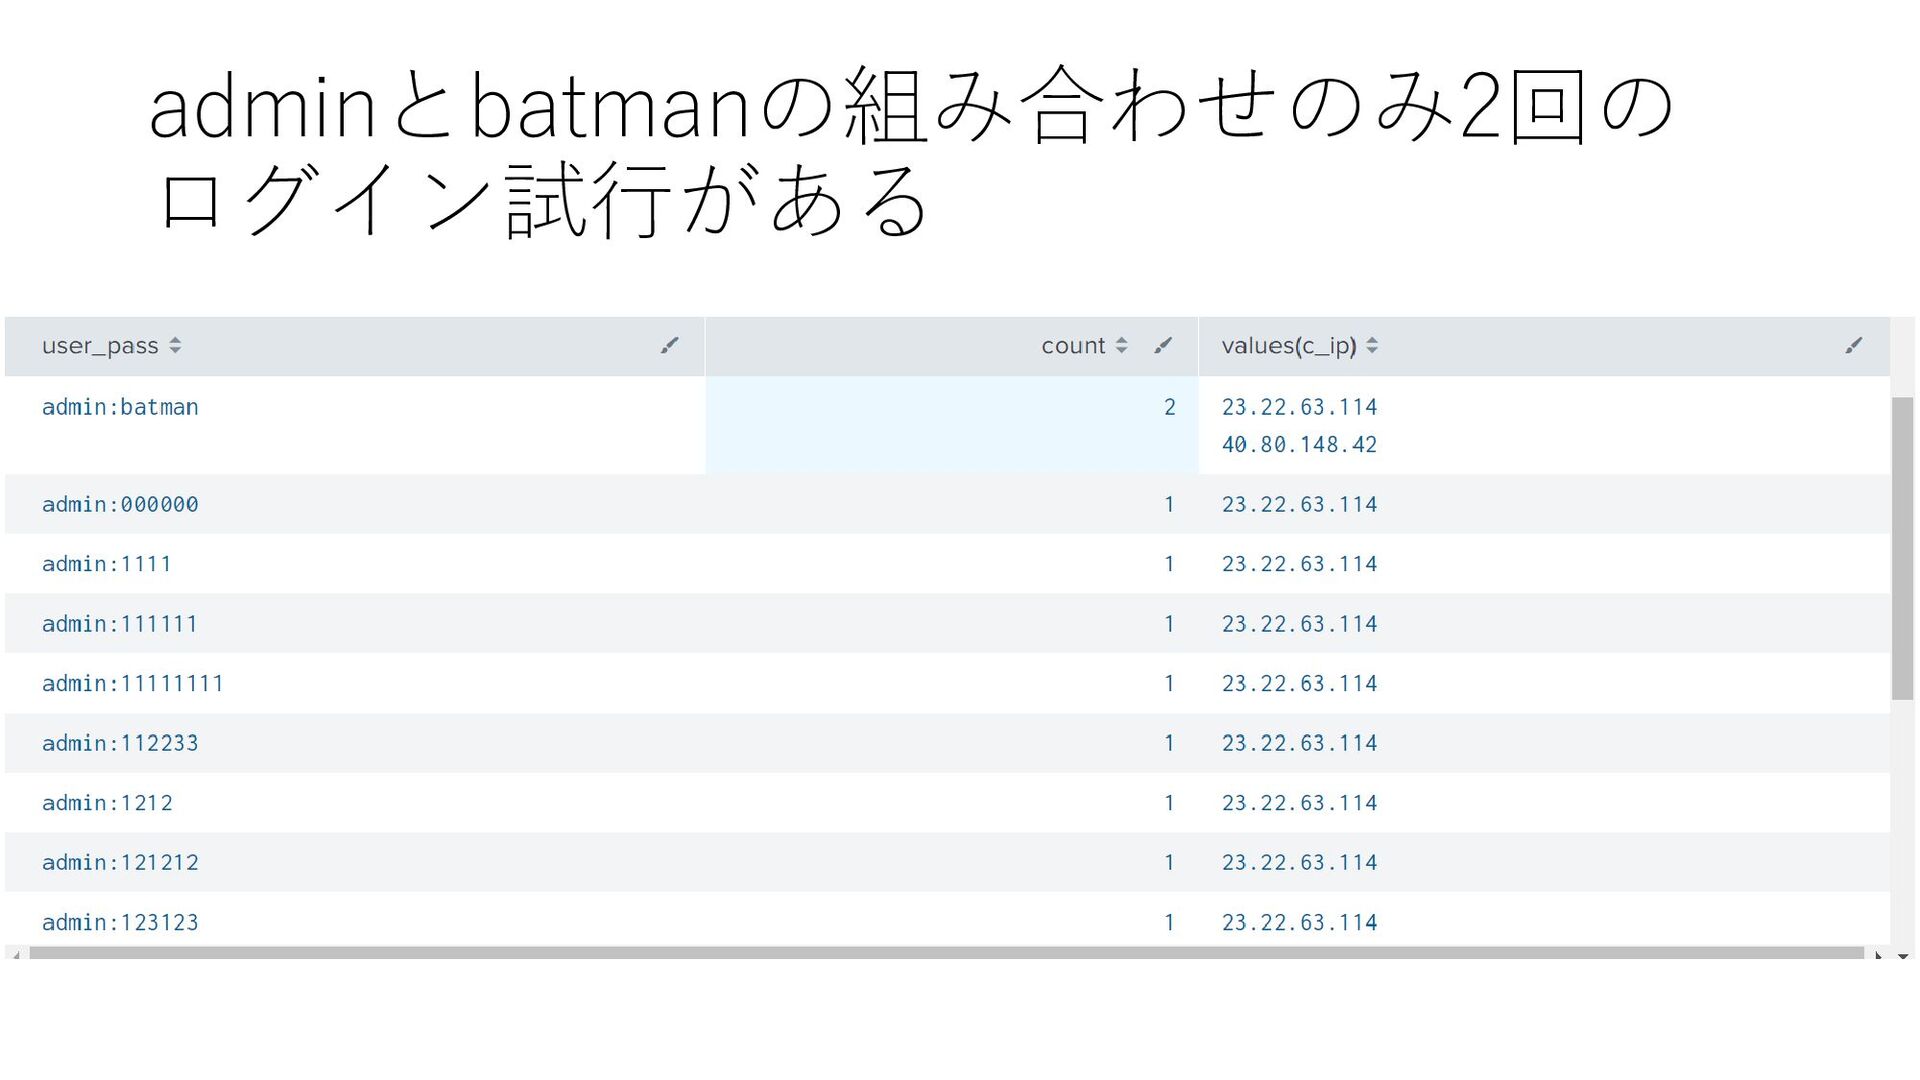
Task: Click the count column header label
Action: tap(1072, 346)
